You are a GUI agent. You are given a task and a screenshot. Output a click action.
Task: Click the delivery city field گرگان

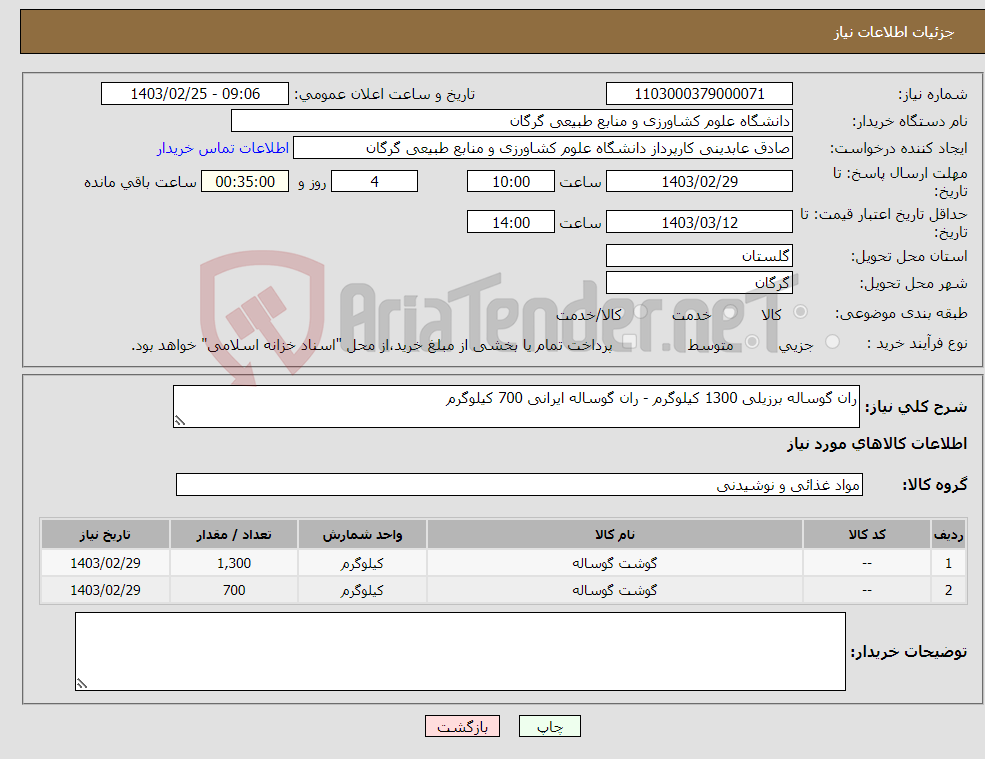[x=699, y=283]
